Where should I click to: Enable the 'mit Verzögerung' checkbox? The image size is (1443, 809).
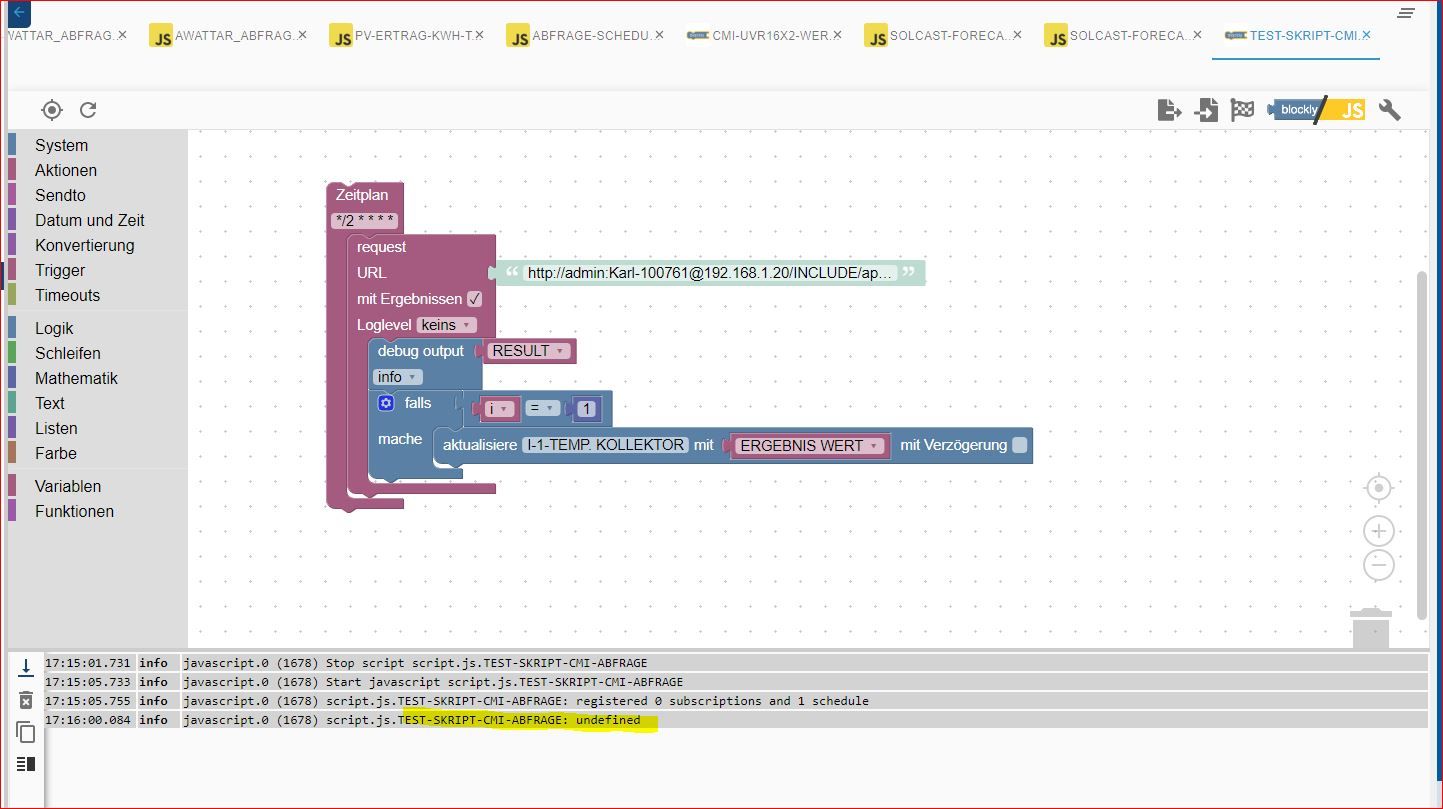pyautogui.click(x=1019, y=445)
